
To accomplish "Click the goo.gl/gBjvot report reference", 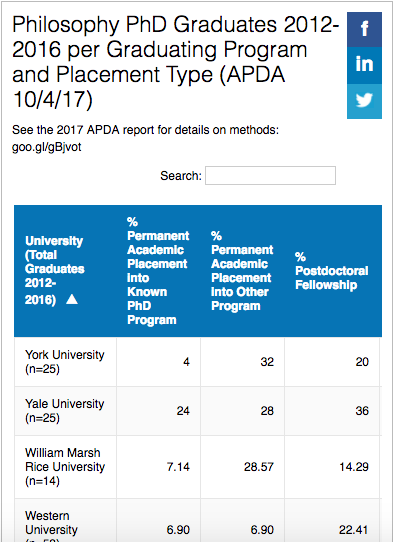I will (47, 148).
